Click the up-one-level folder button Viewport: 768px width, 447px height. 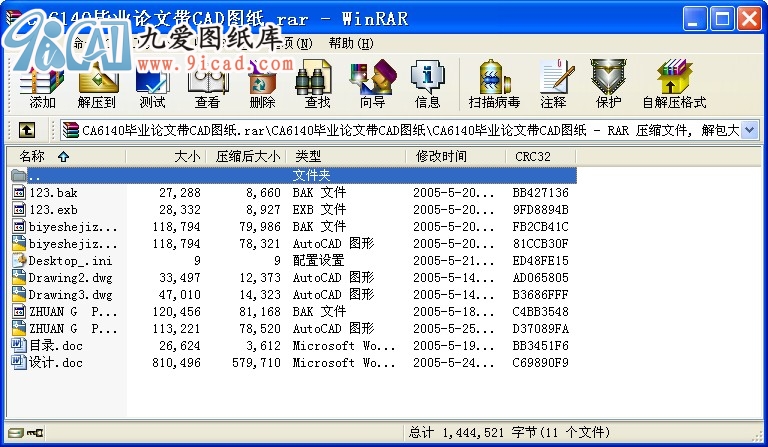click(x=27, y=130)
